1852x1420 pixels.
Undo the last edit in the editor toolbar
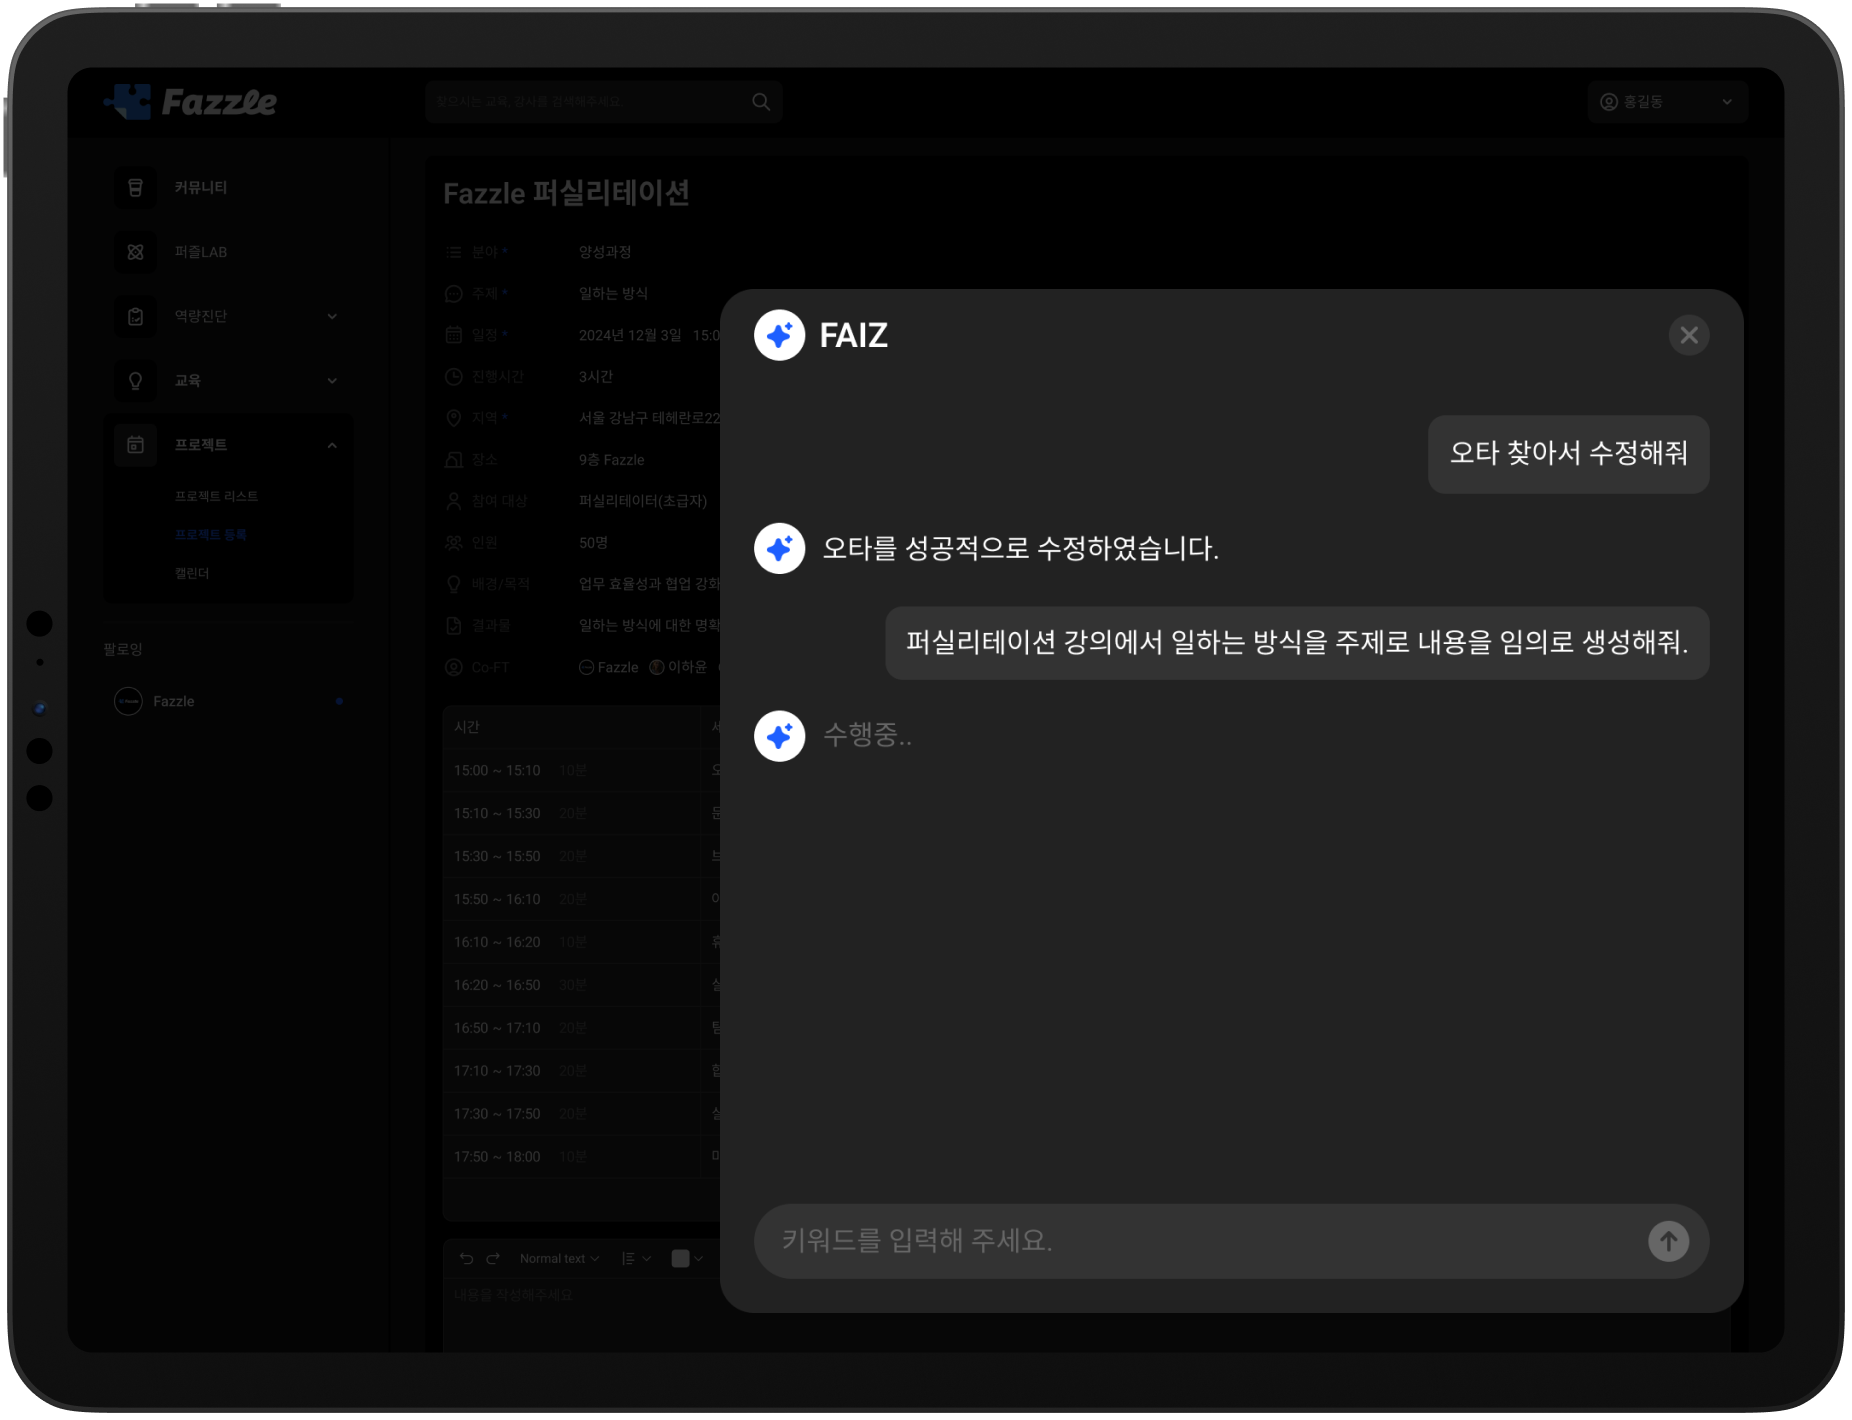coord(466,1259)
